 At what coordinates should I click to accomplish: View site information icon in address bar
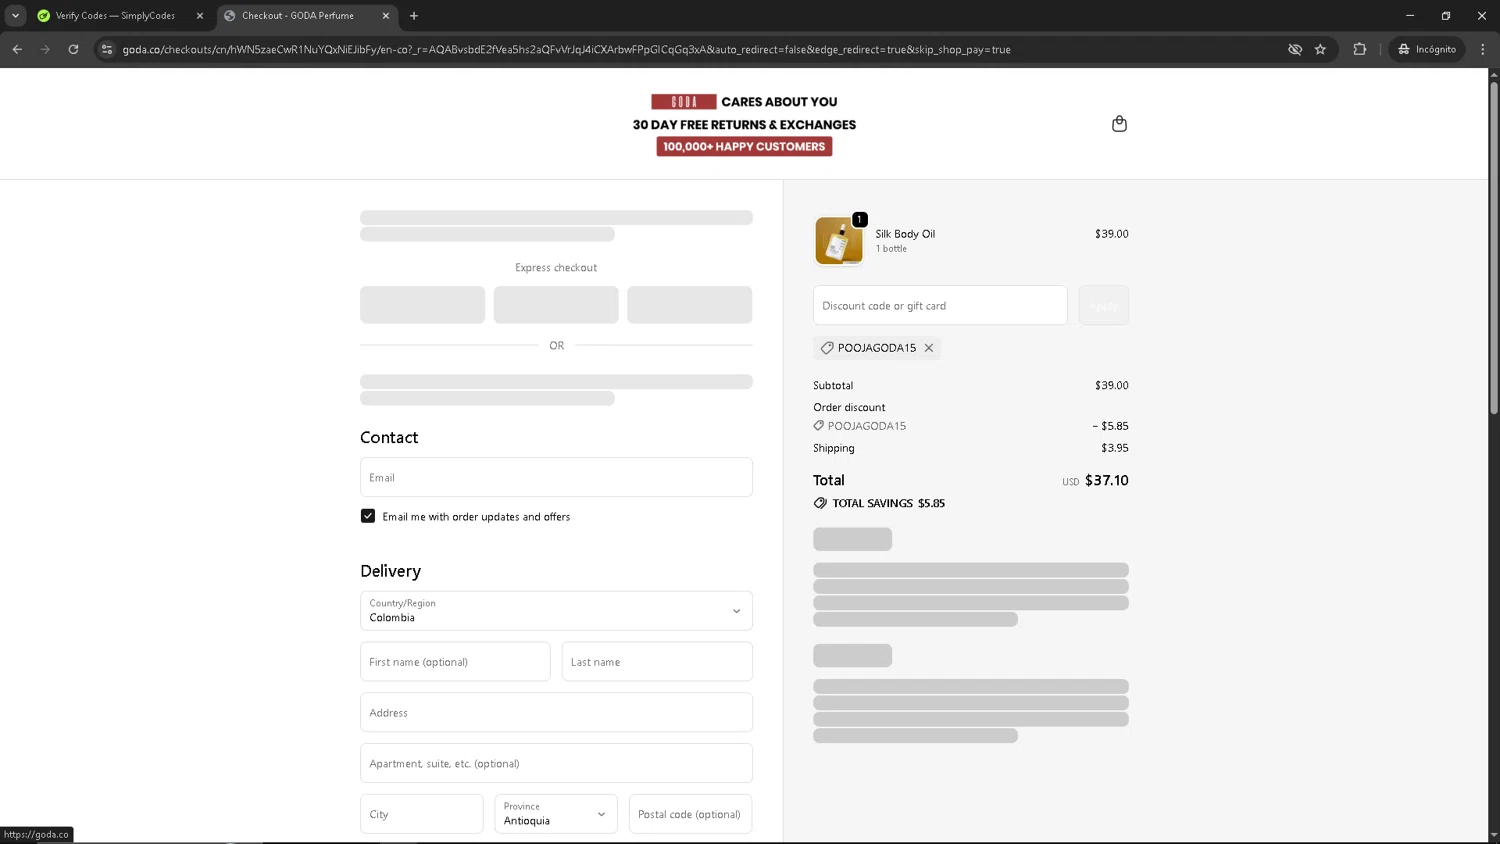(x=107, y=49)
